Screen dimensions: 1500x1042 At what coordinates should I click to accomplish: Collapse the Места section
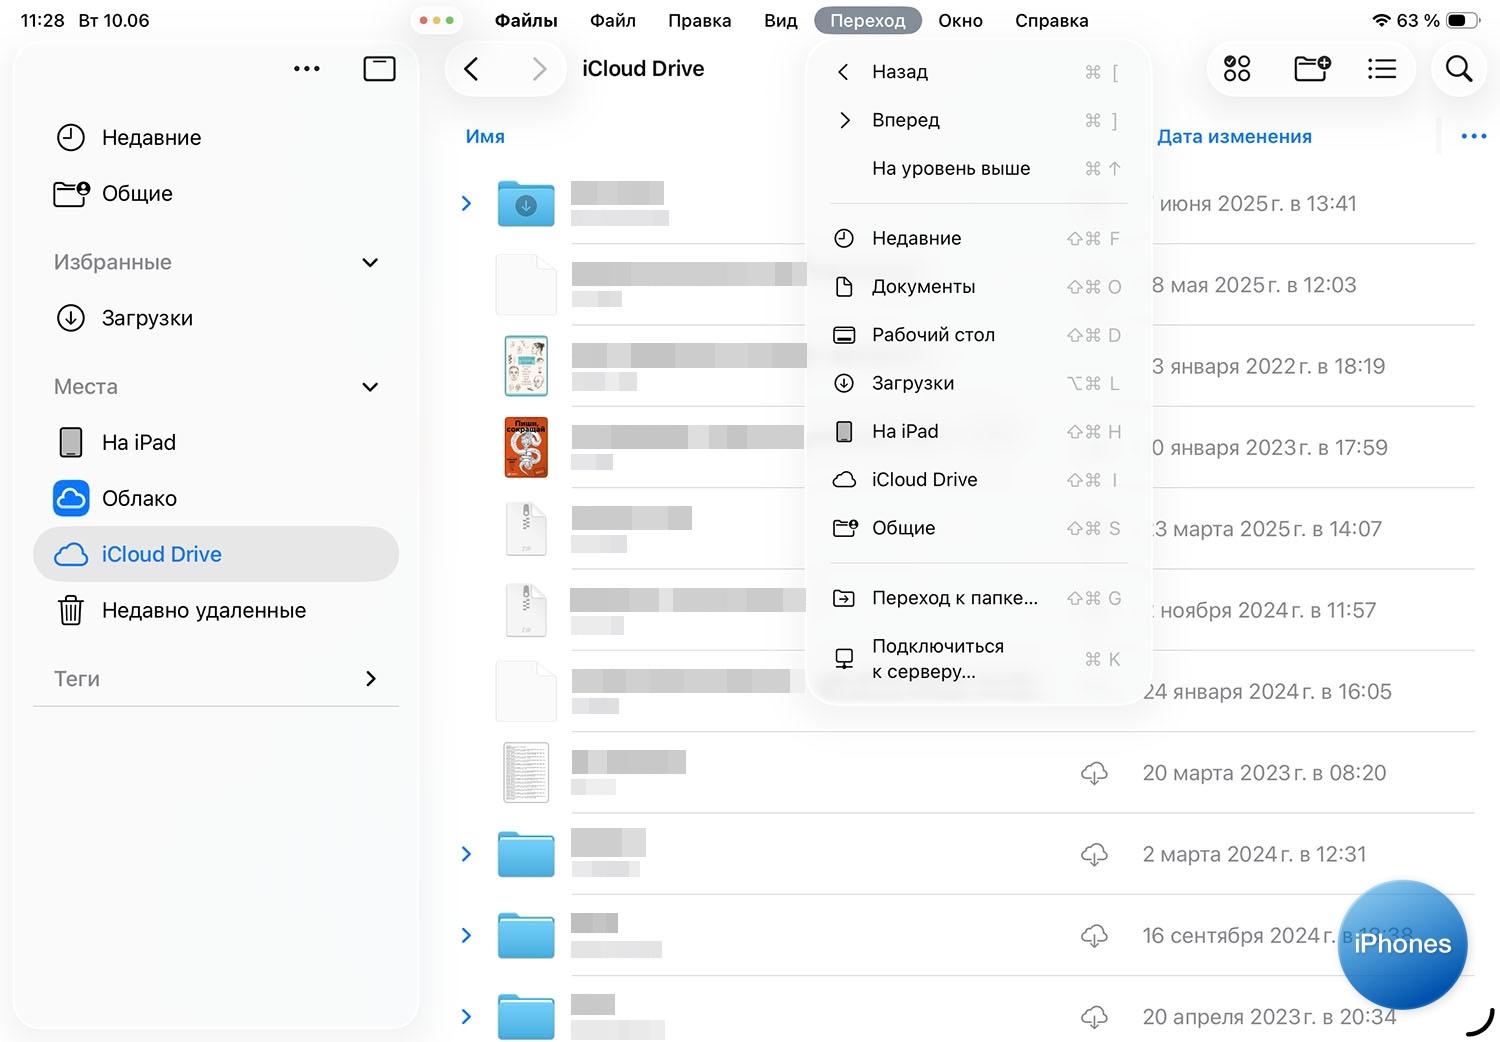point(370,387)
